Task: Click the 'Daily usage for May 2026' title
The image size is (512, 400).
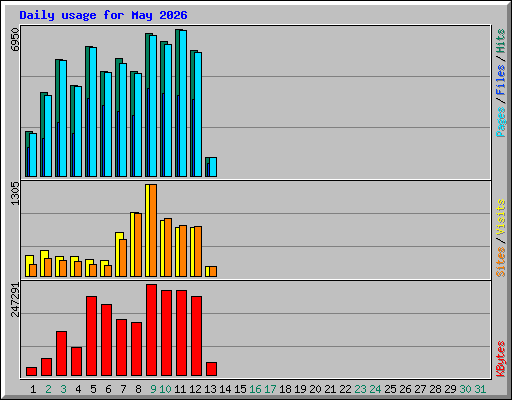Action: click(103, 16)
